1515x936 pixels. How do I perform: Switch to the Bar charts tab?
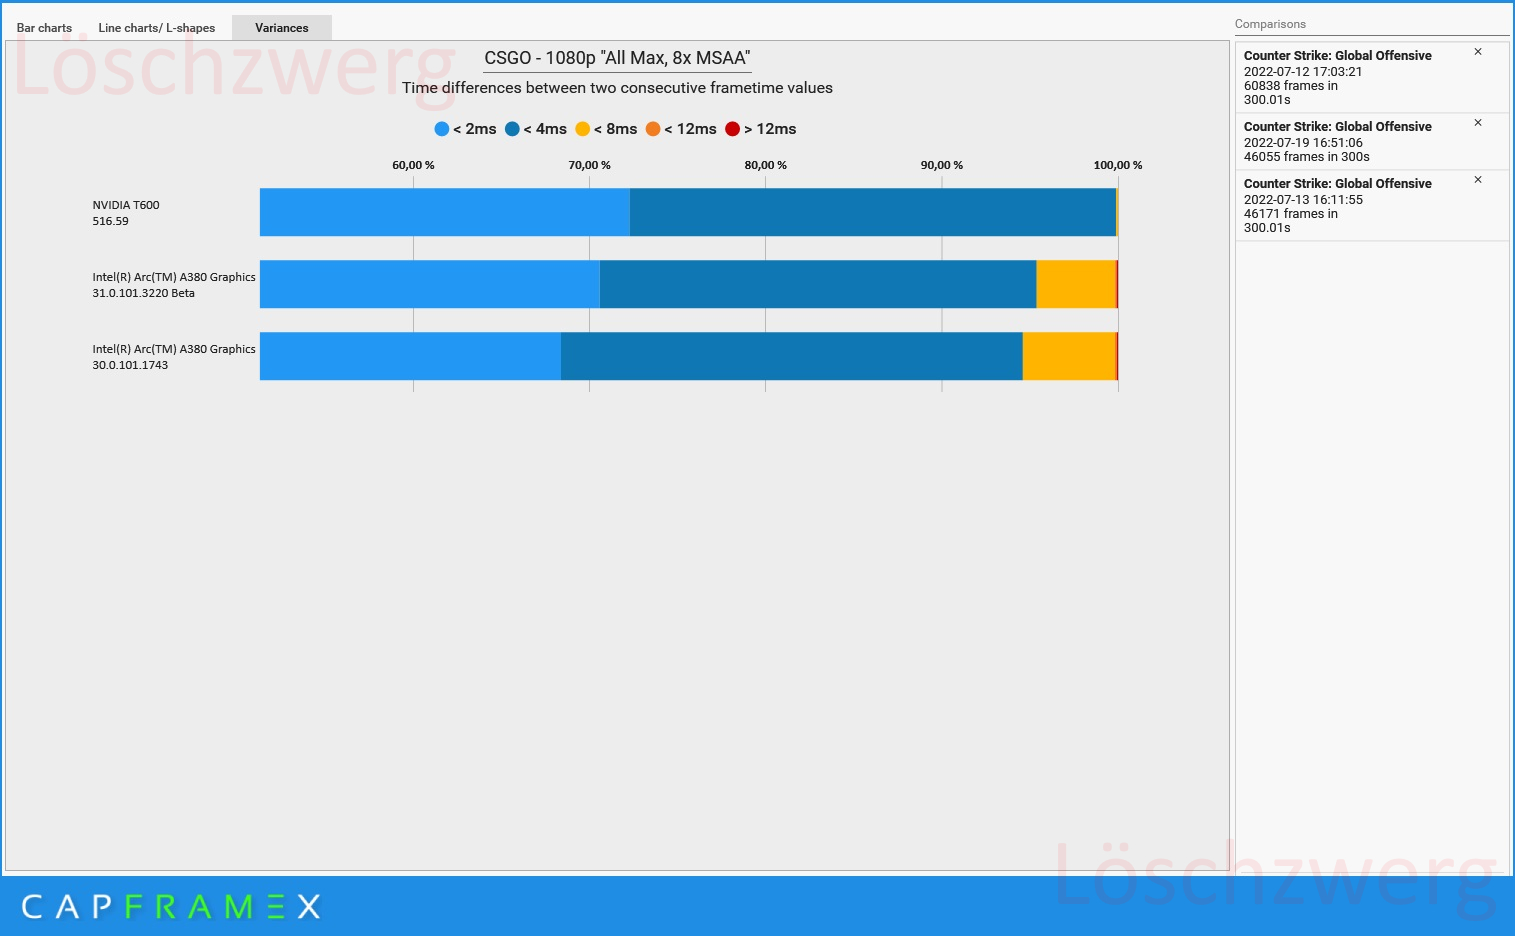(44, 28)
